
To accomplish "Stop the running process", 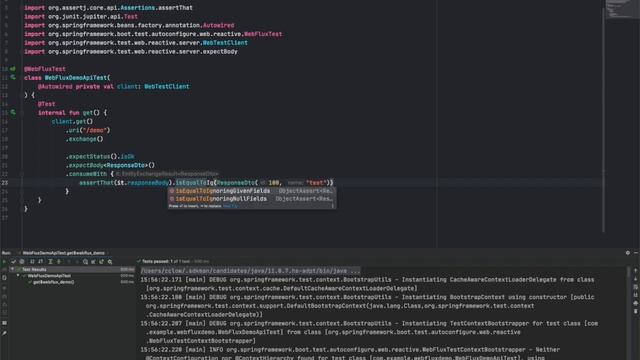I will 4,288.
